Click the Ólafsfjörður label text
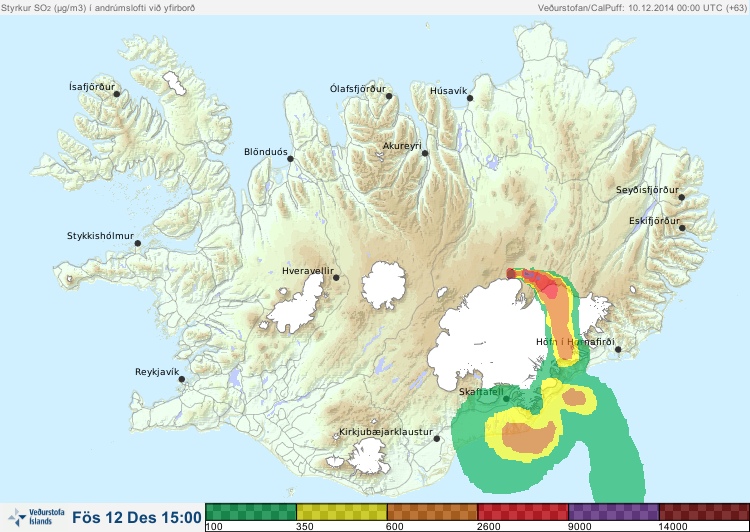Image resolution: width=750 pixels, height=532 pixels. click(x=358, y=89)
